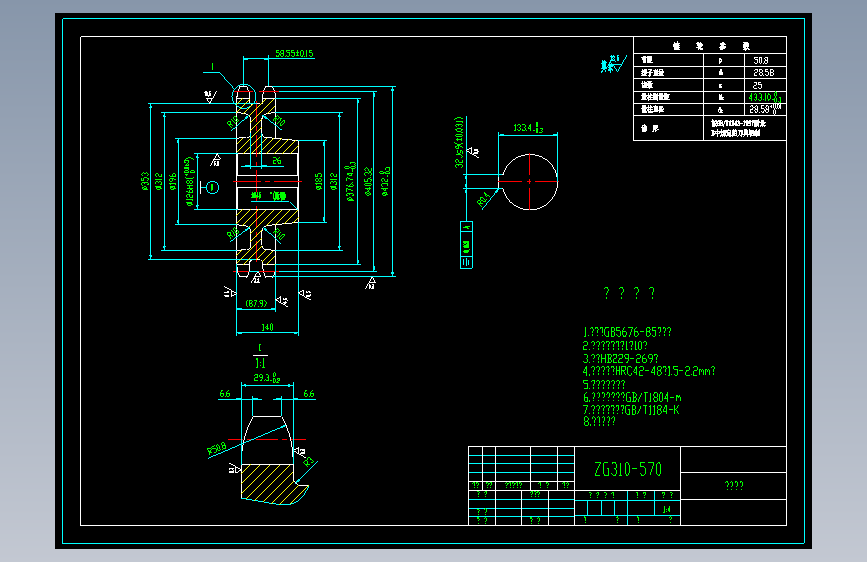Click the circular keyway bore view
This screenshot has width=867, height=562.
click(530, 181)
